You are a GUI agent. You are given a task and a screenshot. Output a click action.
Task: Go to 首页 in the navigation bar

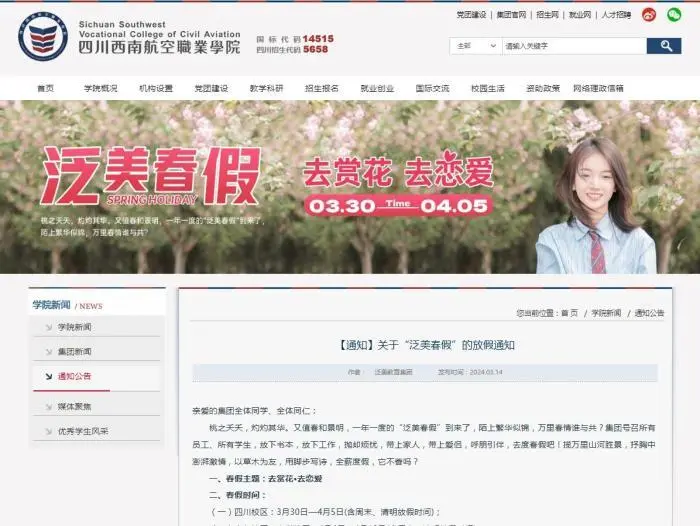pyautogui.click(x=46, y=88)
